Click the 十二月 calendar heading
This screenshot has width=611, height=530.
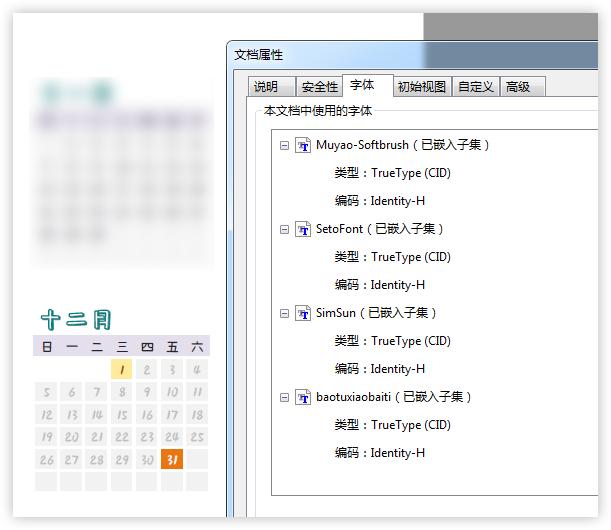76,320
